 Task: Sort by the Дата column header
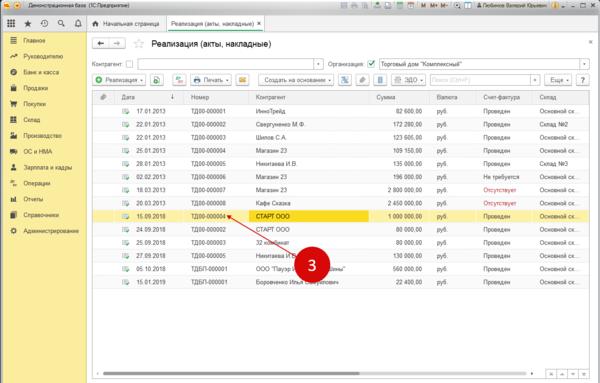pyautogui.click(x=148, y=97)
